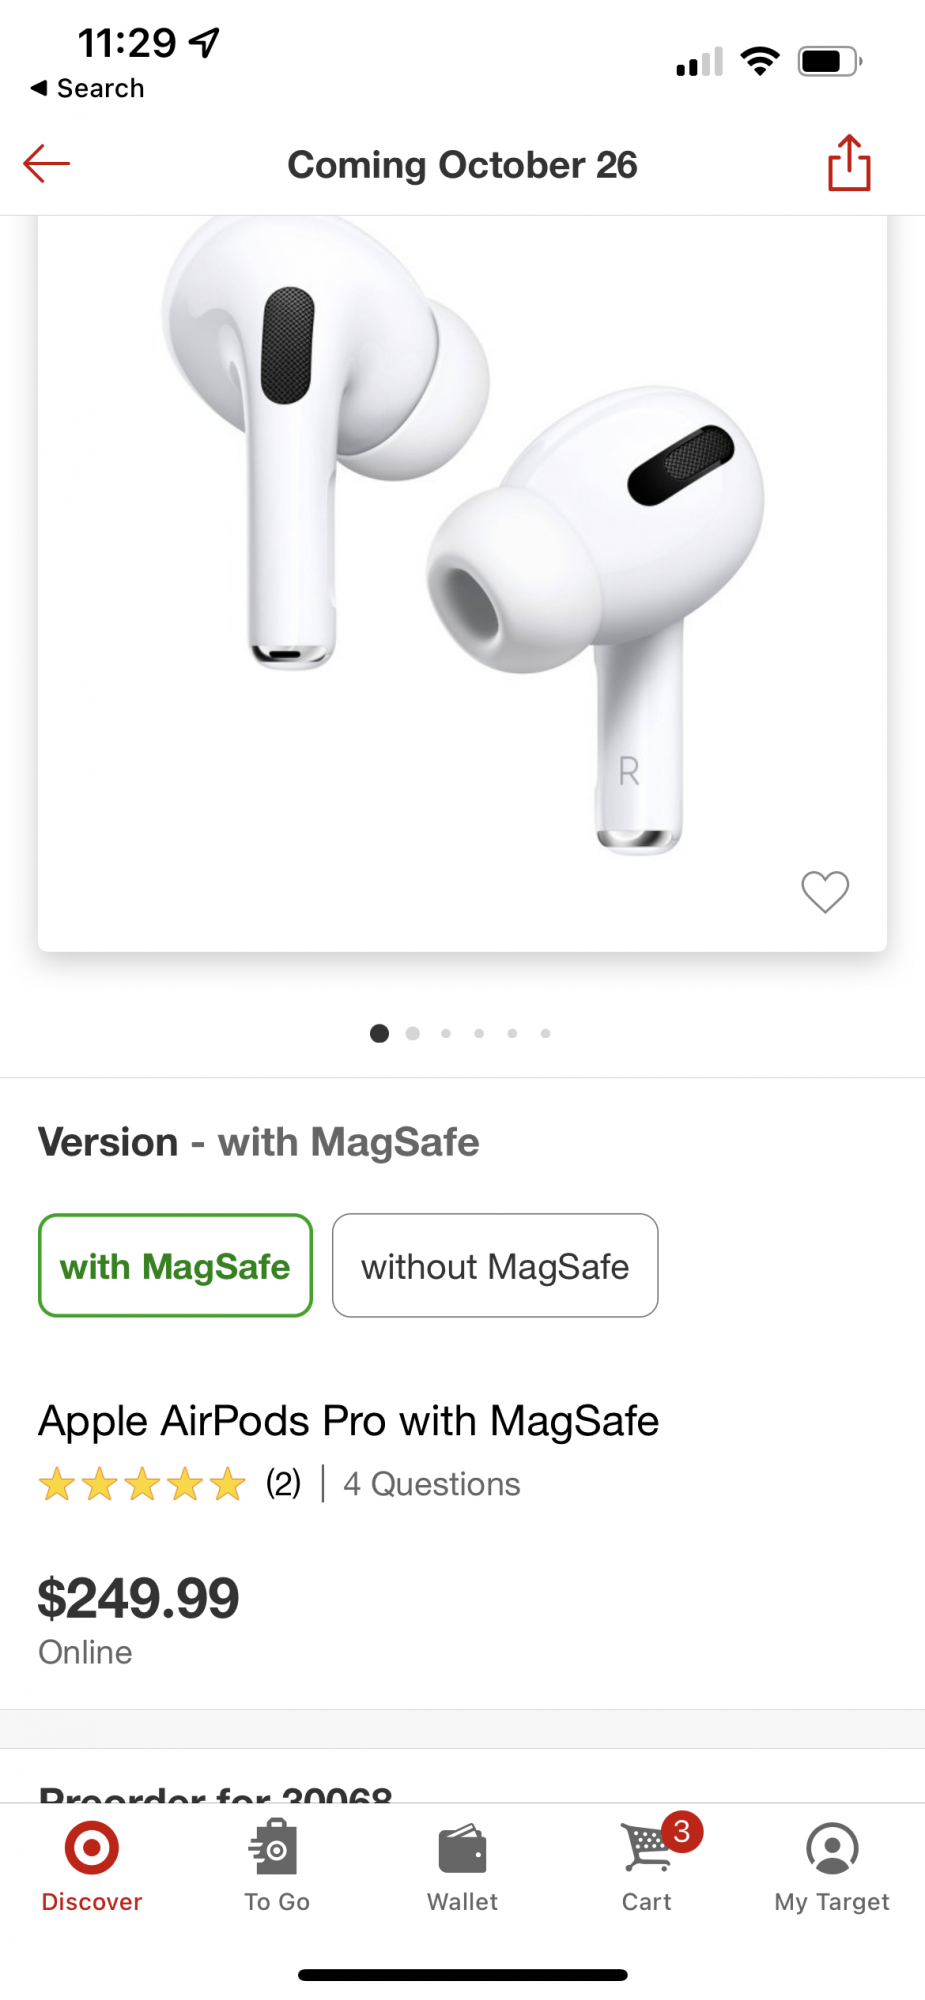View the five-star rating reviews
Image resolution: width=925 pixels, height=2000 pixels.
(142, 1484)
